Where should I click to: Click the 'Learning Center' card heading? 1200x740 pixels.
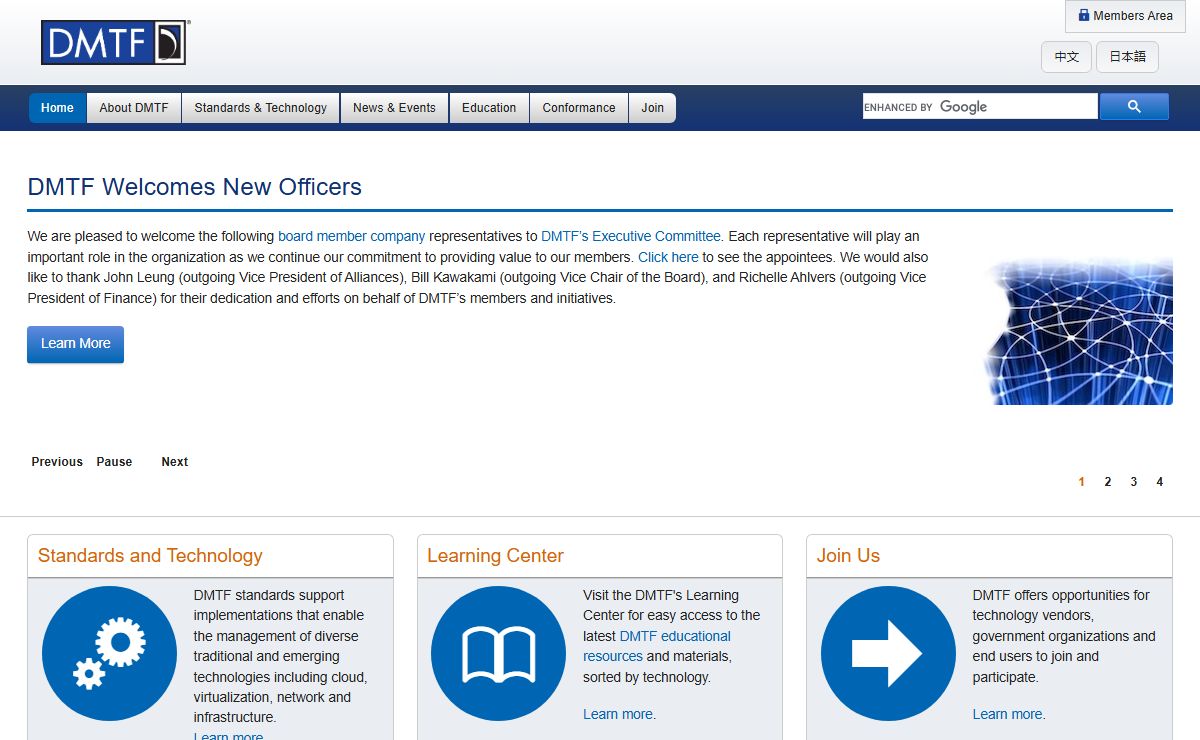point(495,556)
